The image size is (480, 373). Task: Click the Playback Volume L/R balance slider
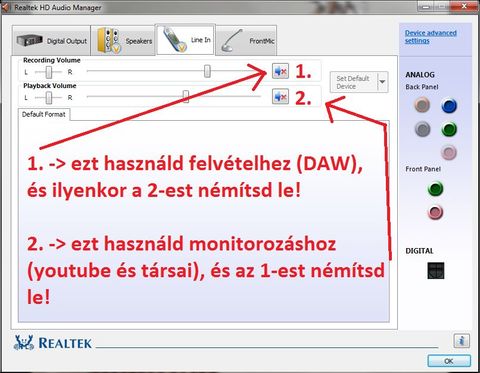[49, 98]
